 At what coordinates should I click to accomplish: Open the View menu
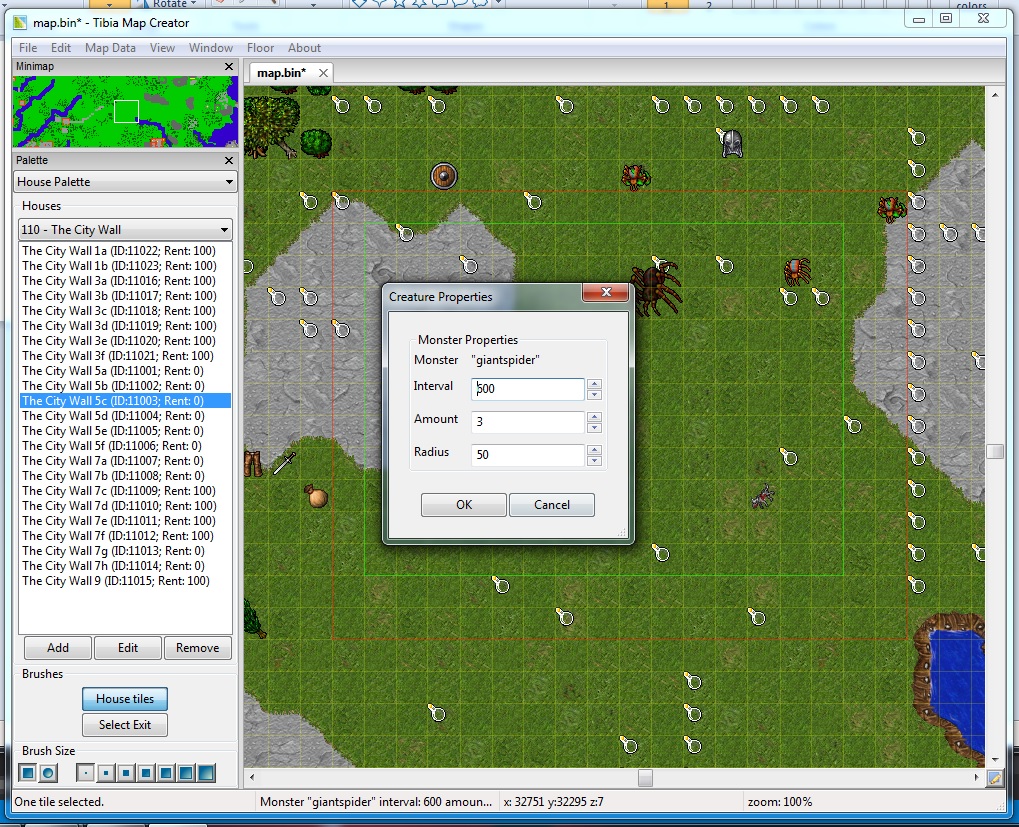(162, 48)
